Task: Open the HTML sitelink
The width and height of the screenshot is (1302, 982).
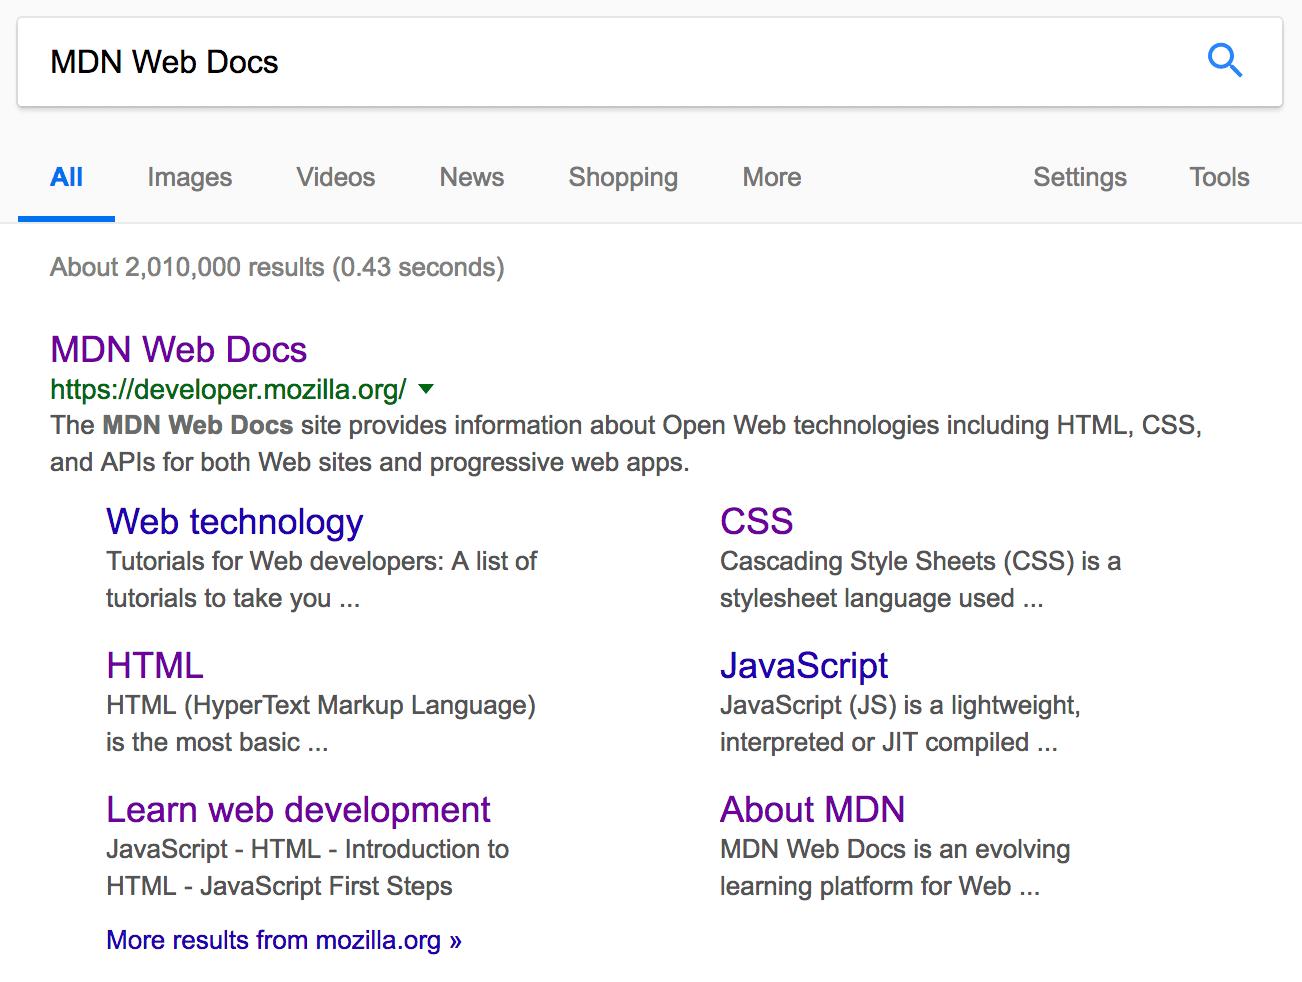Action: click(x=154, y=664)
